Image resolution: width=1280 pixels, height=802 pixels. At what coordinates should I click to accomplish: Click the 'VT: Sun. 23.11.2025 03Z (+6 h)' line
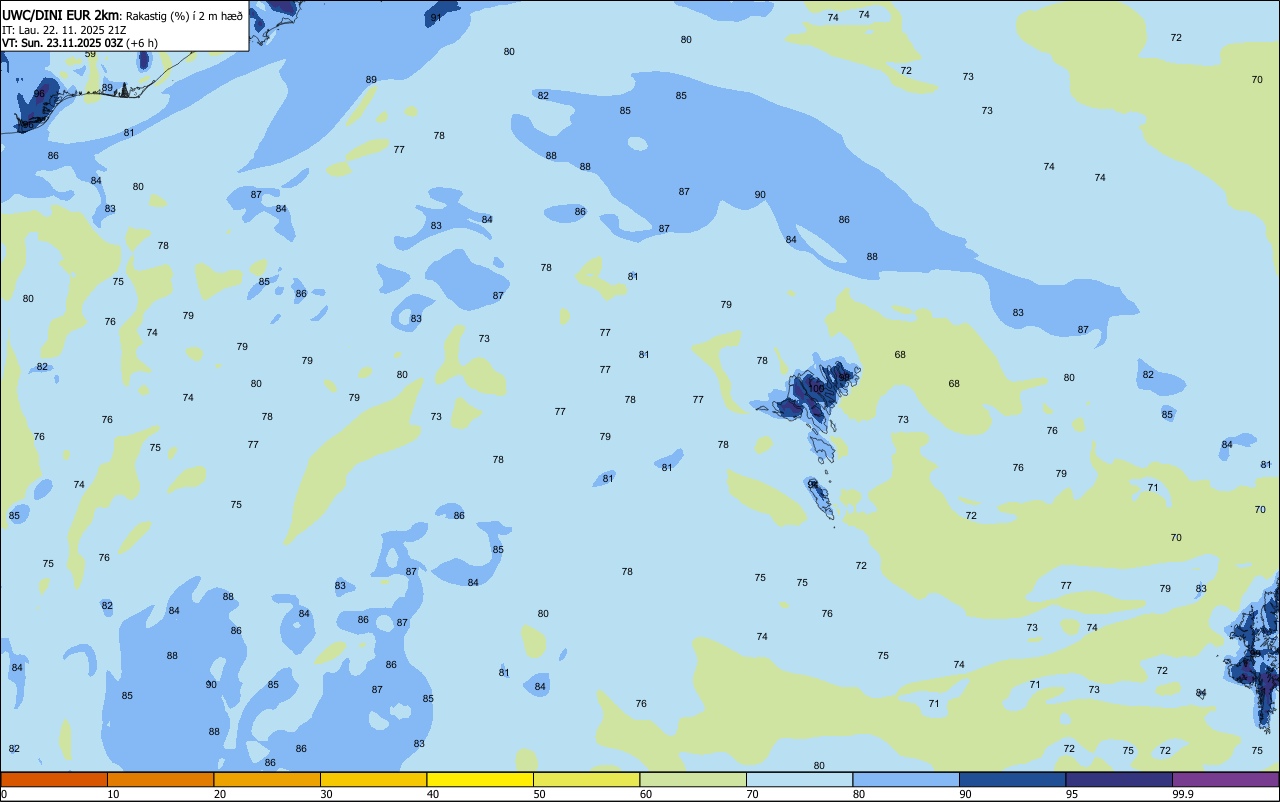[x=80, y=43]
